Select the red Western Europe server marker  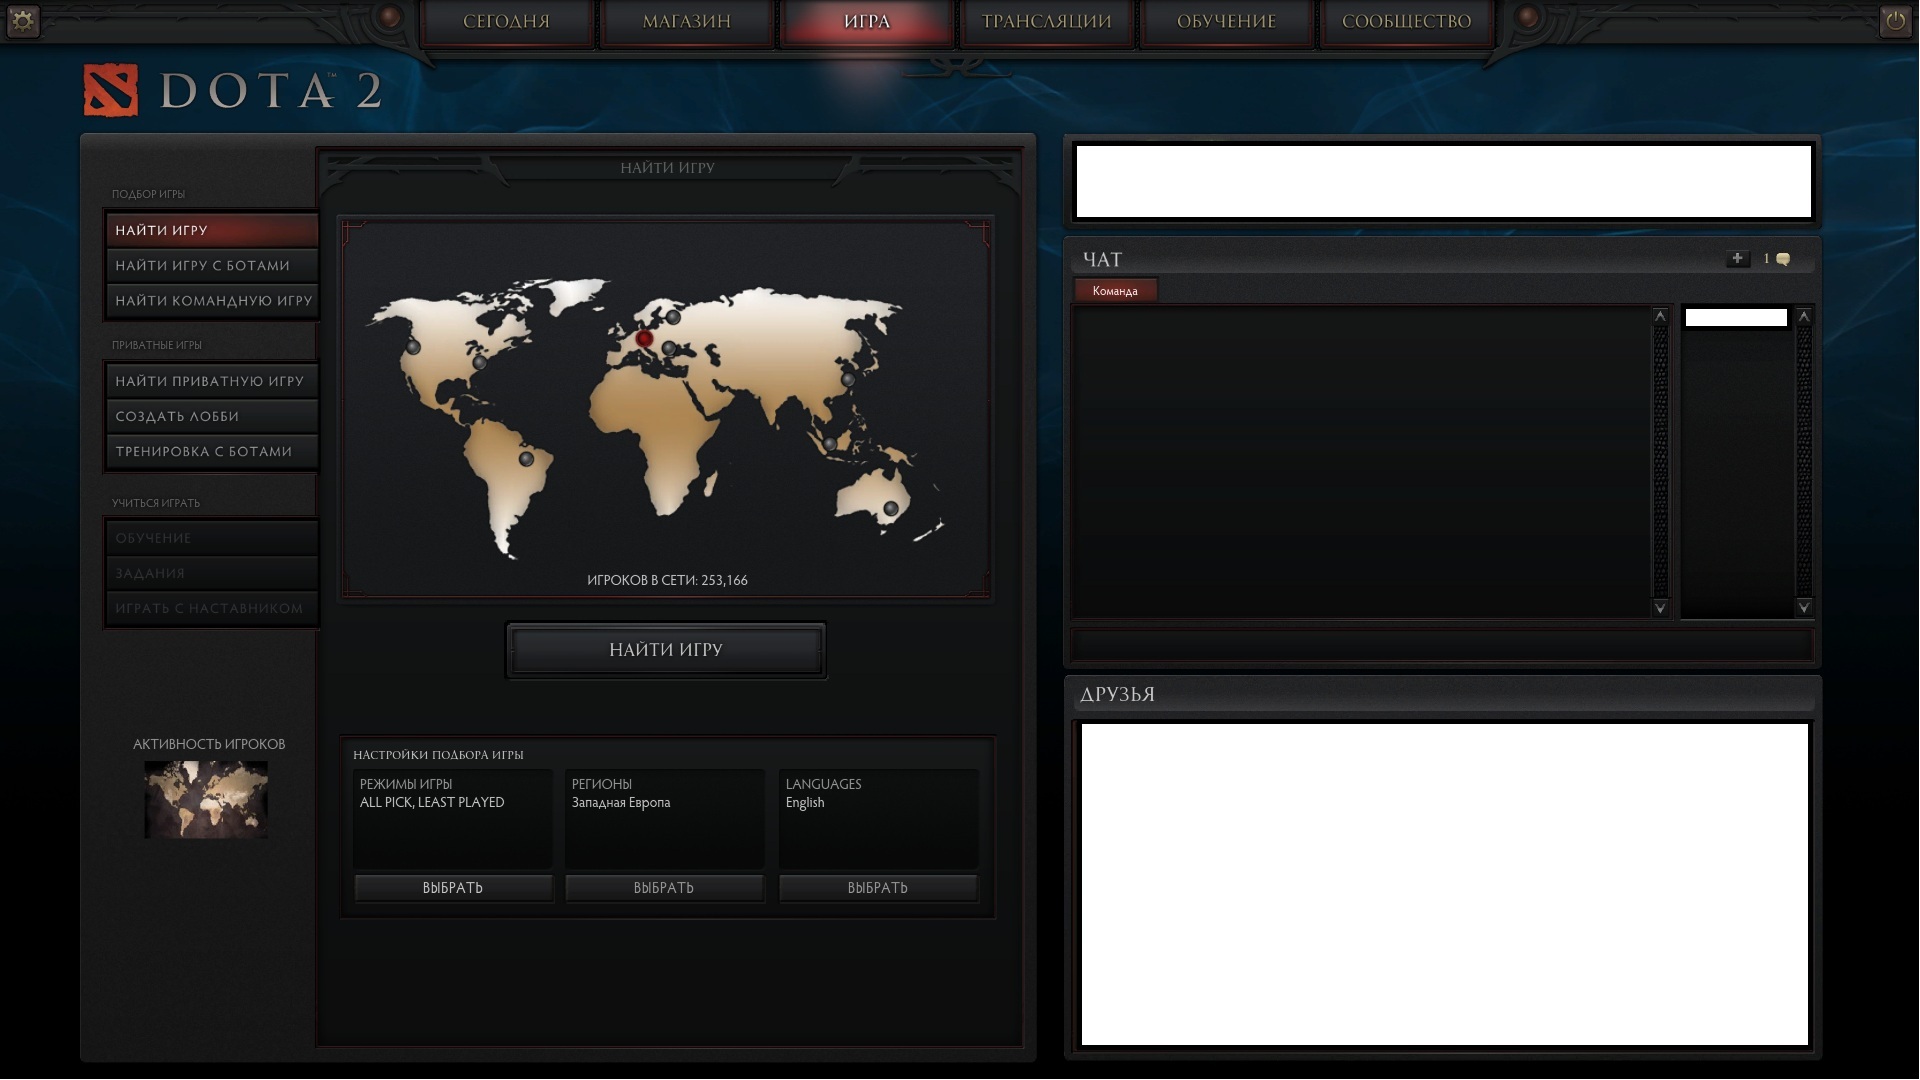(x=644, y=339)
